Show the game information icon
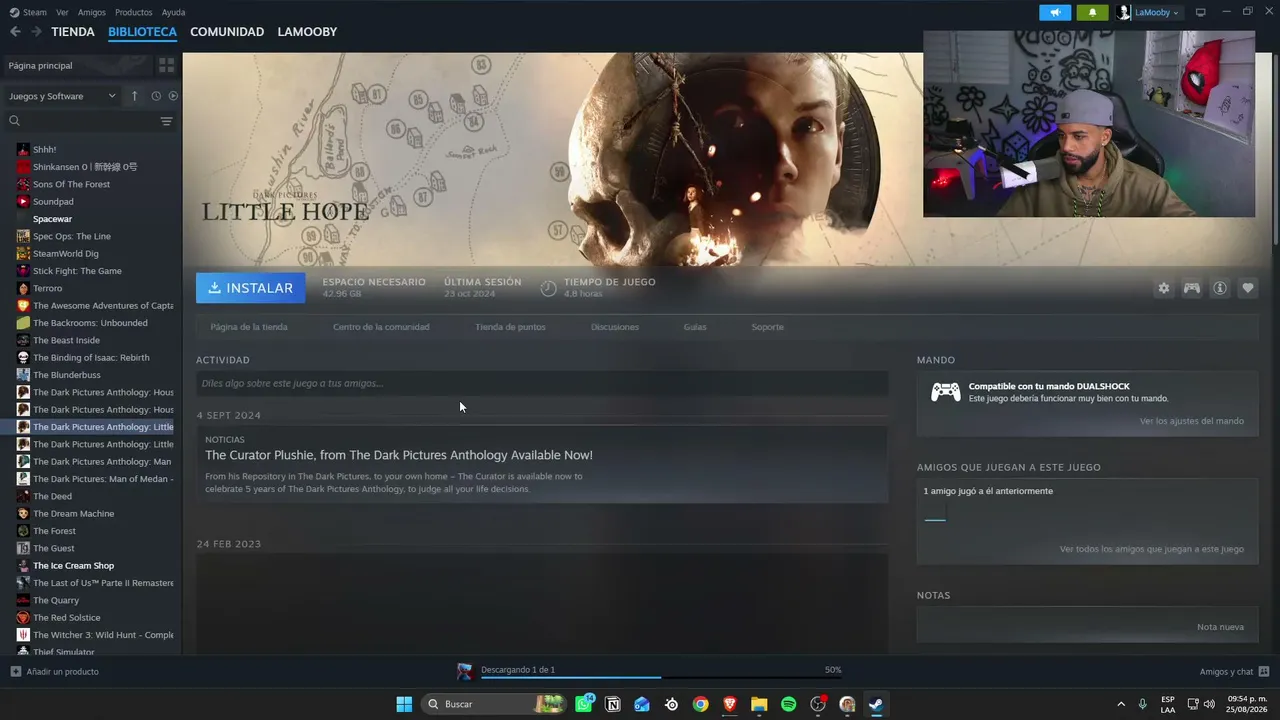 coord(1220,288)
